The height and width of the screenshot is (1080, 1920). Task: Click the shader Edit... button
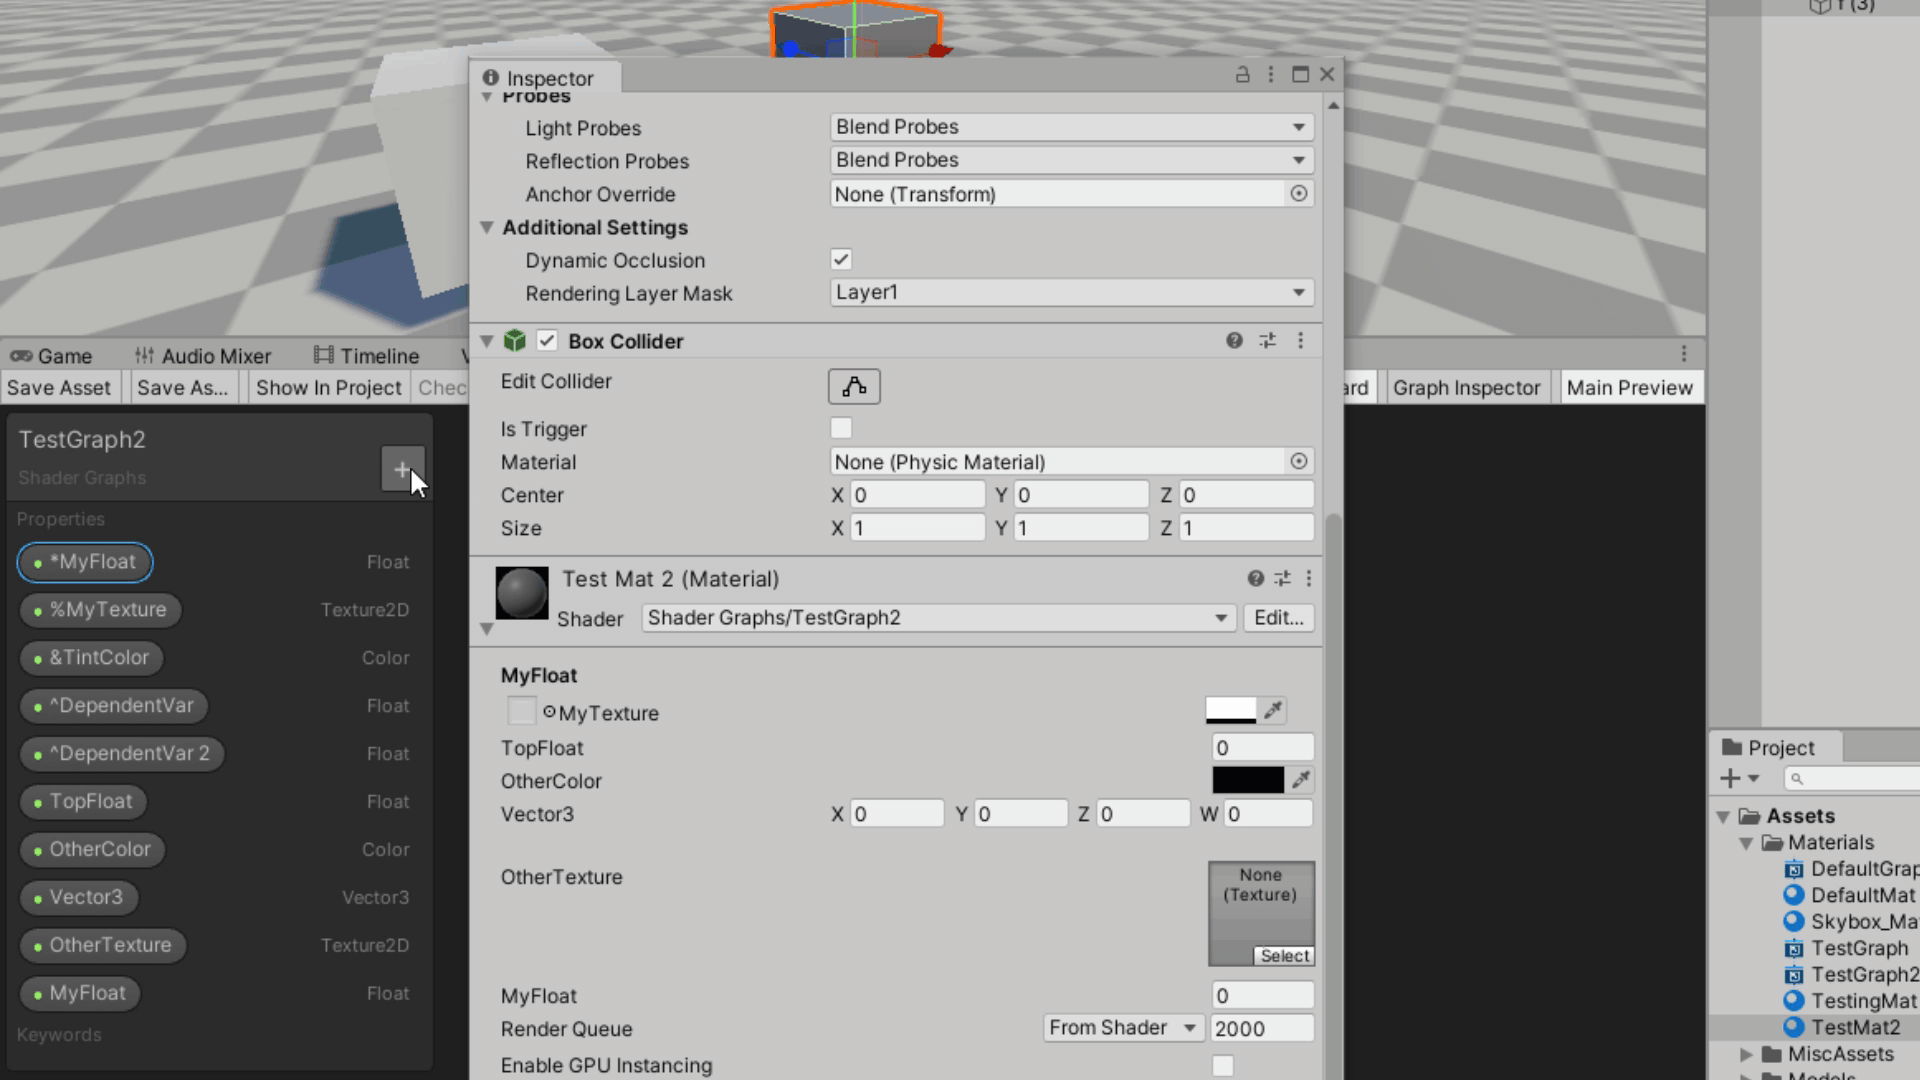pyautogui.click(x=1278, y=618)
